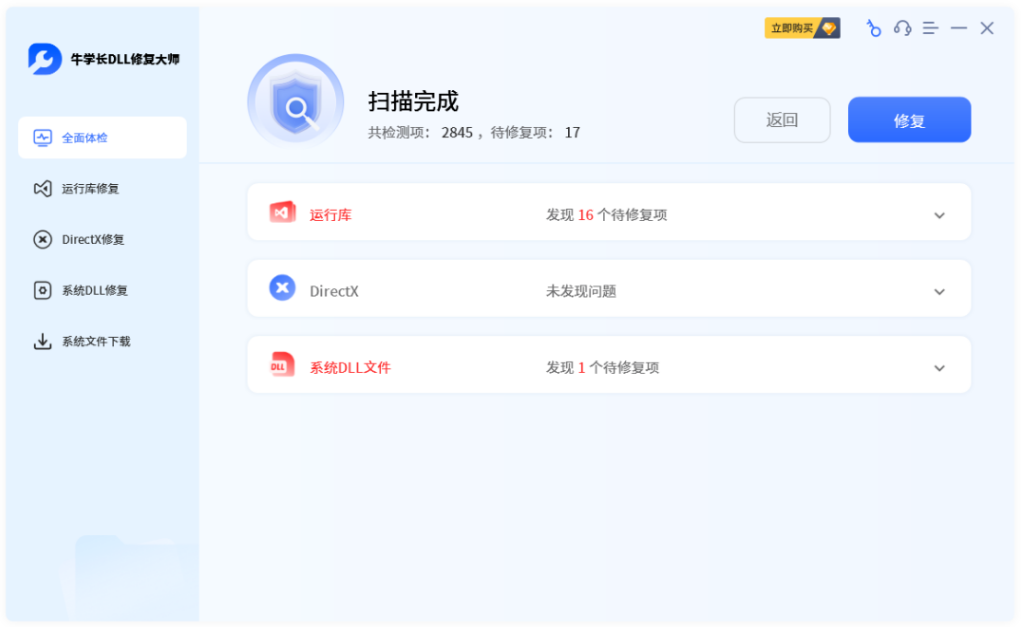
Task: Click the DirectX修复 circled X icon
Action: [x=41, y=240]
